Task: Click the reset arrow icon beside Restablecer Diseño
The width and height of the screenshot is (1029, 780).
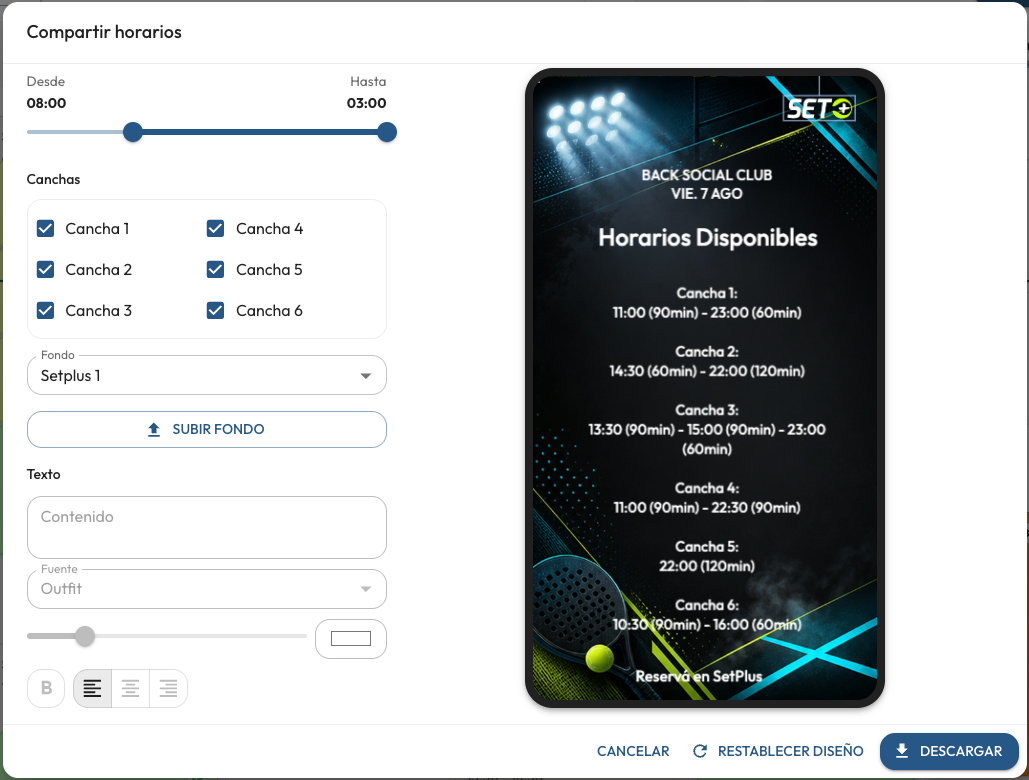Action: [700, 751]
